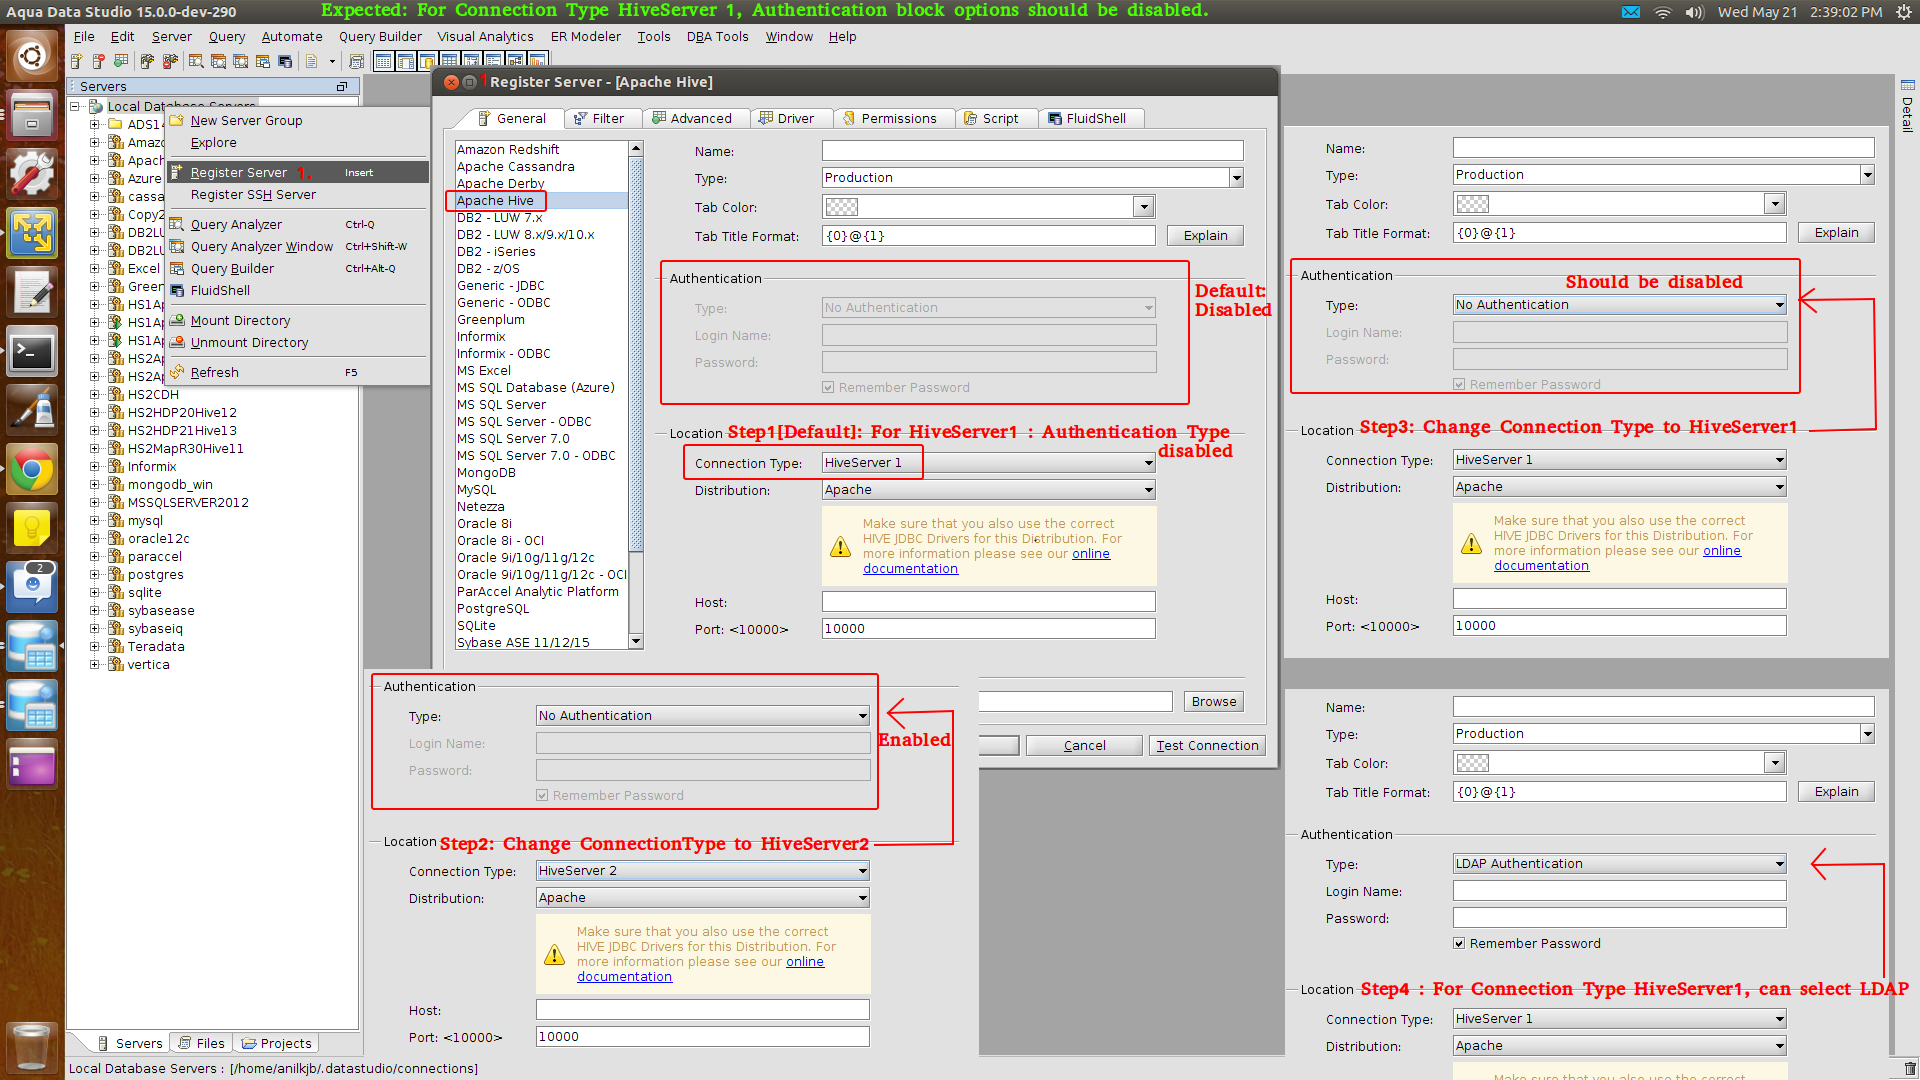Click the Delete Server toolbar icon

(x=98, y=61)
